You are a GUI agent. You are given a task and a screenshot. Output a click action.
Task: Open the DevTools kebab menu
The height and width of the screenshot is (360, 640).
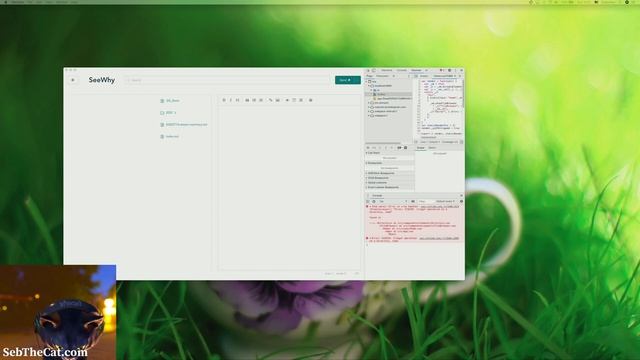tap(456, 71)
